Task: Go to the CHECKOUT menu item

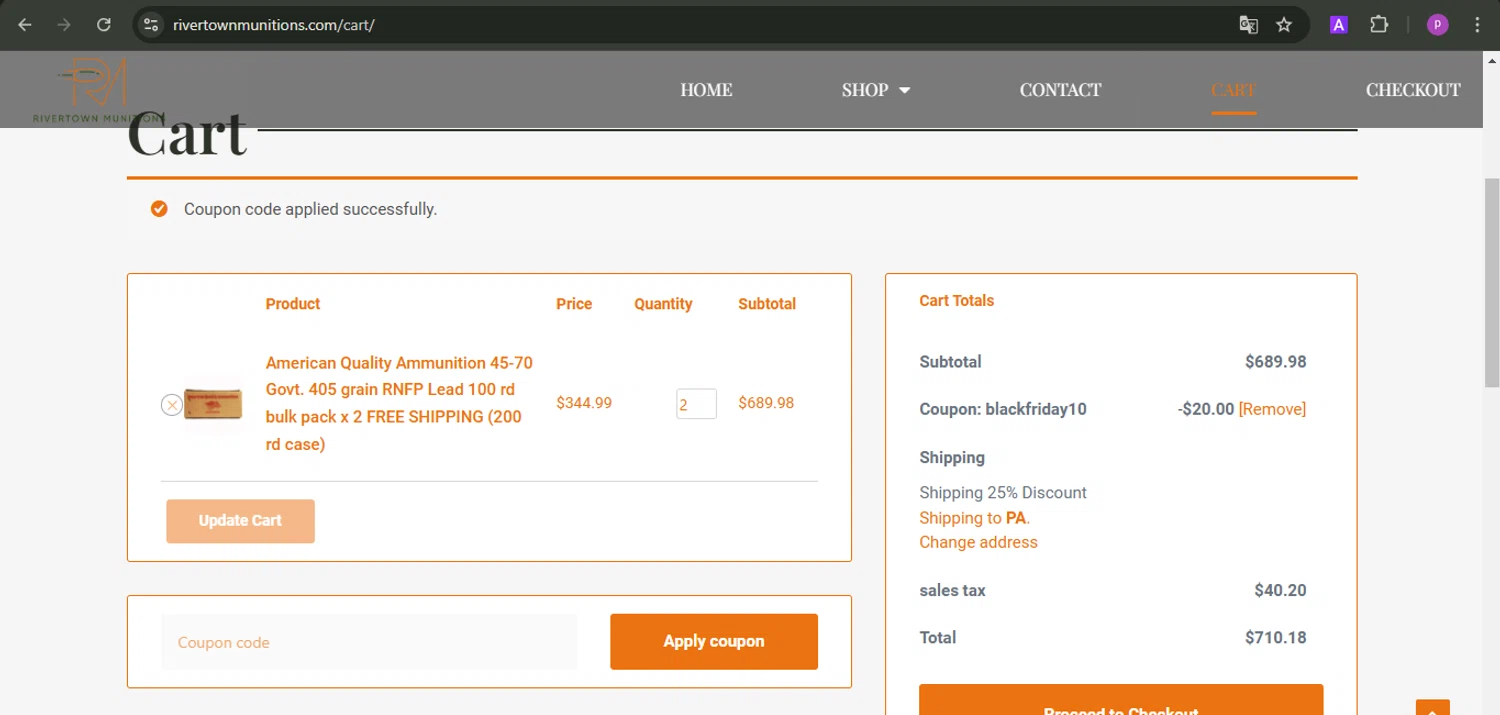Action: (1413, 90)
